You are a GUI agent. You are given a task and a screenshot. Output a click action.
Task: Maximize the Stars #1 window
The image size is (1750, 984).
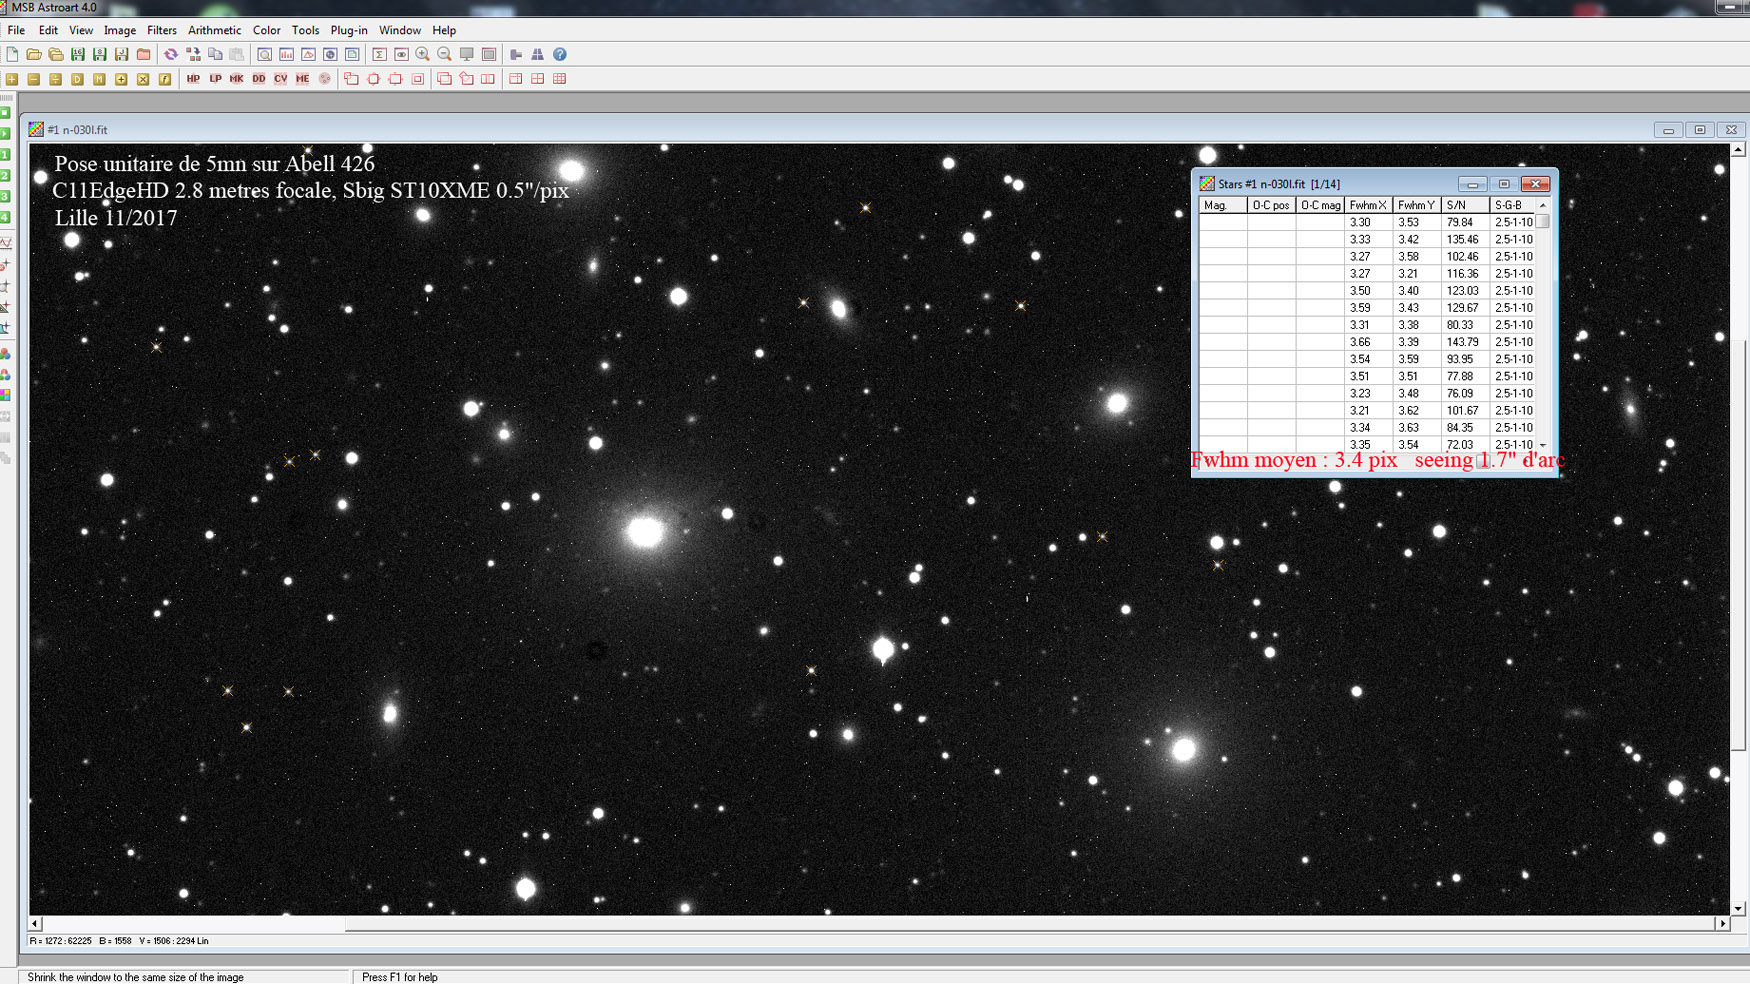pyautogui.click(x=1504, y=184)
